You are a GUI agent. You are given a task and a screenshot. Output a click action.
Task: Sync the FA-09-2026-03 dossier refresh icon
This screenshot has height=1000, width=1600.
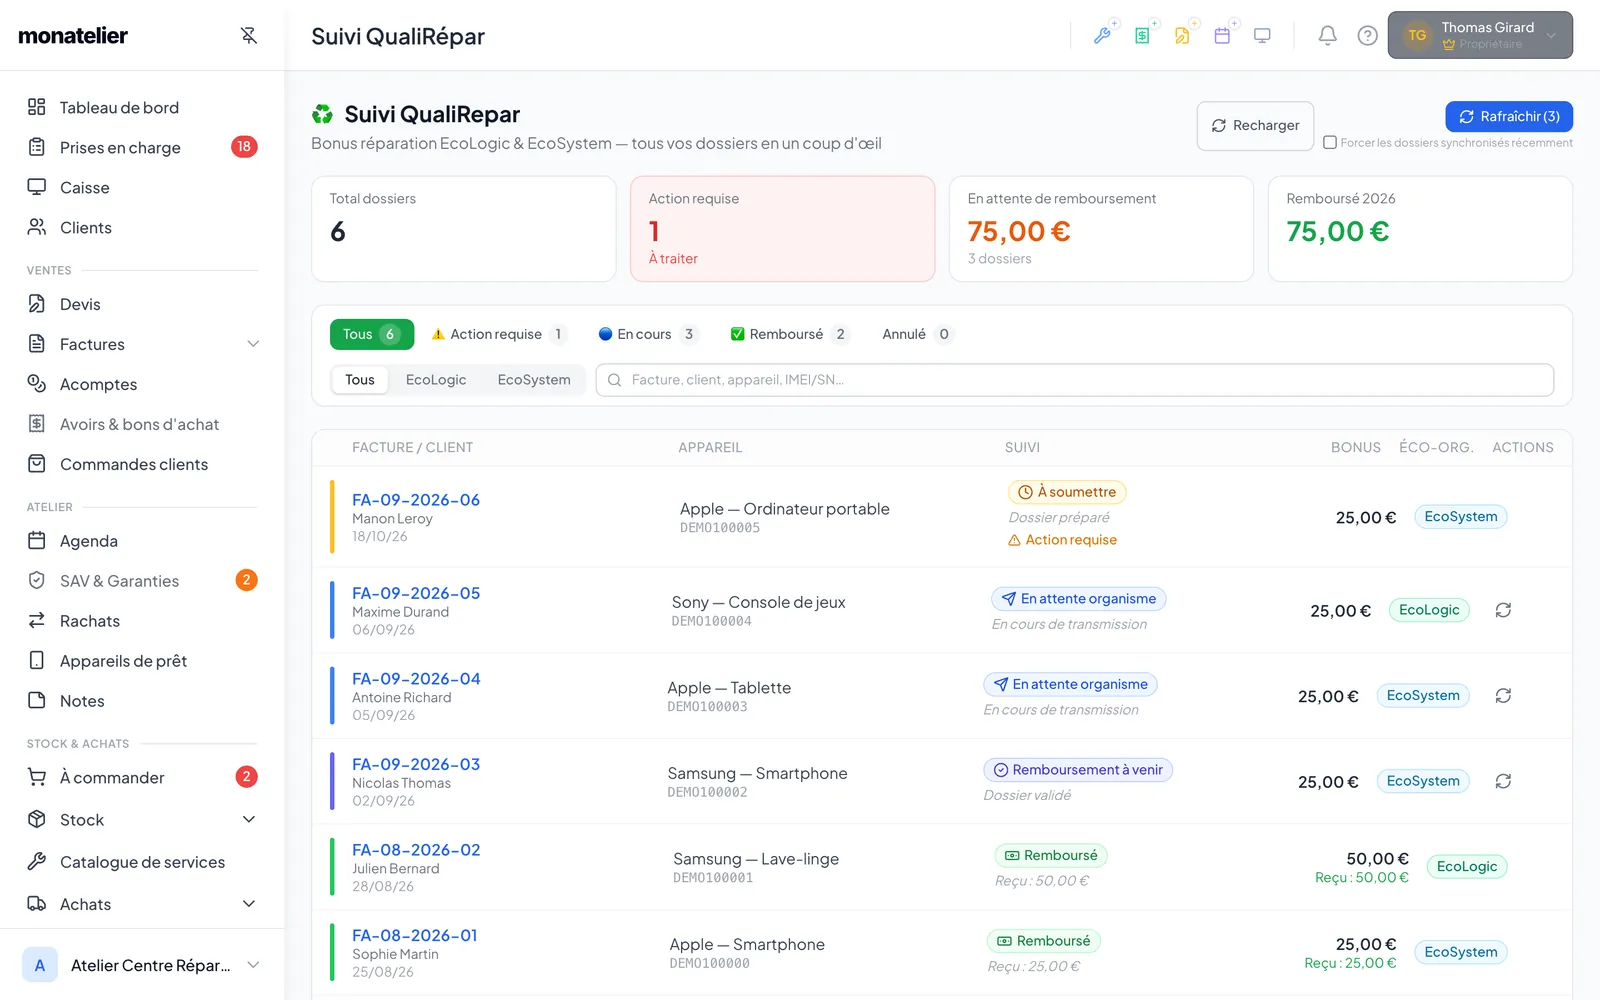[x=1503, y=781]
